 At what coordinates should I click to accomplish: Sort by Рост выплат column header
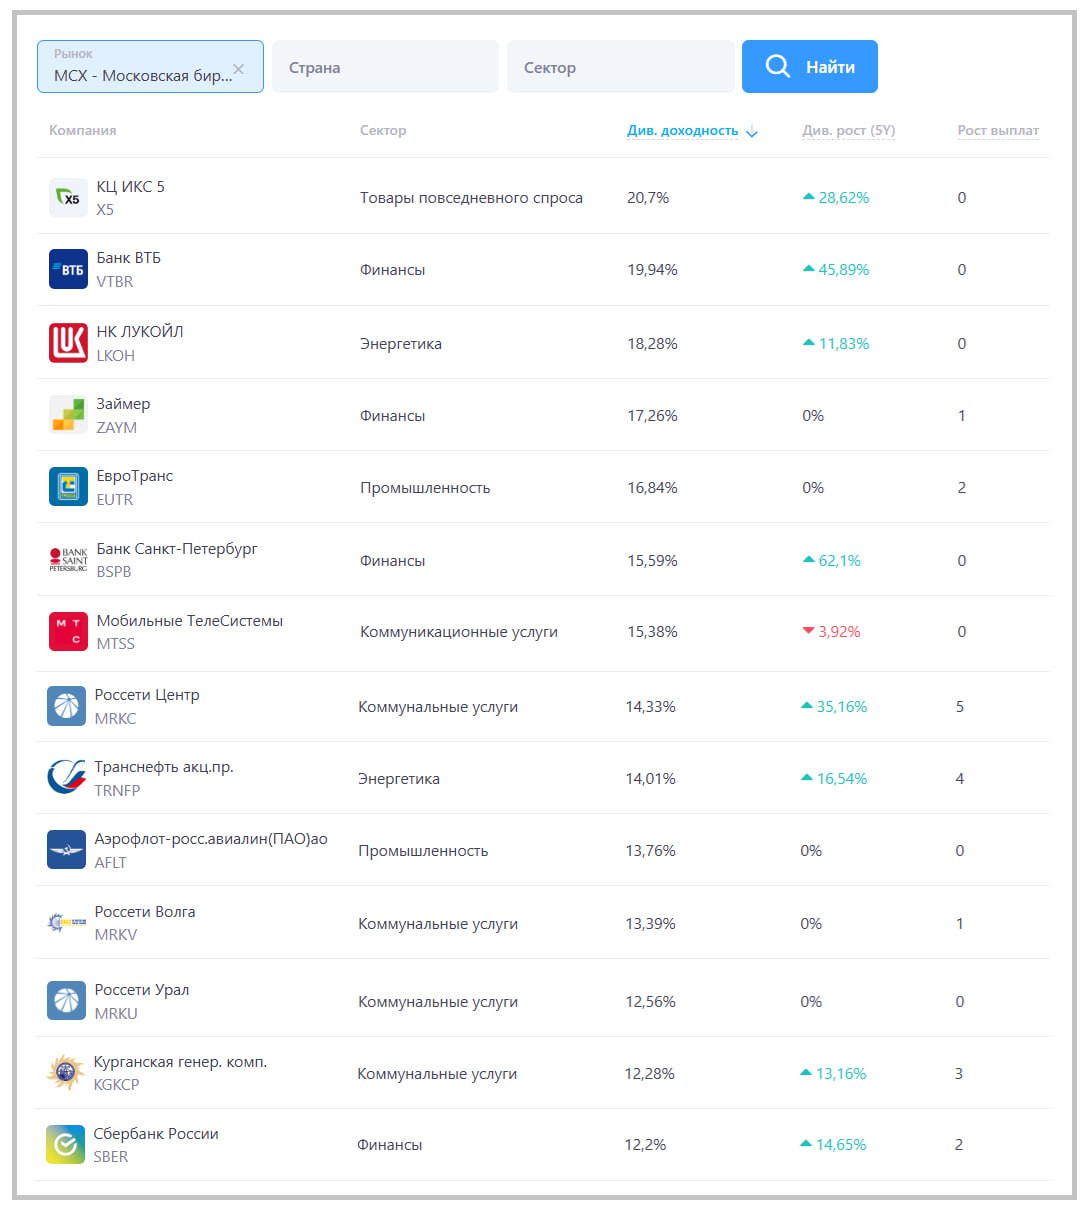998,131
